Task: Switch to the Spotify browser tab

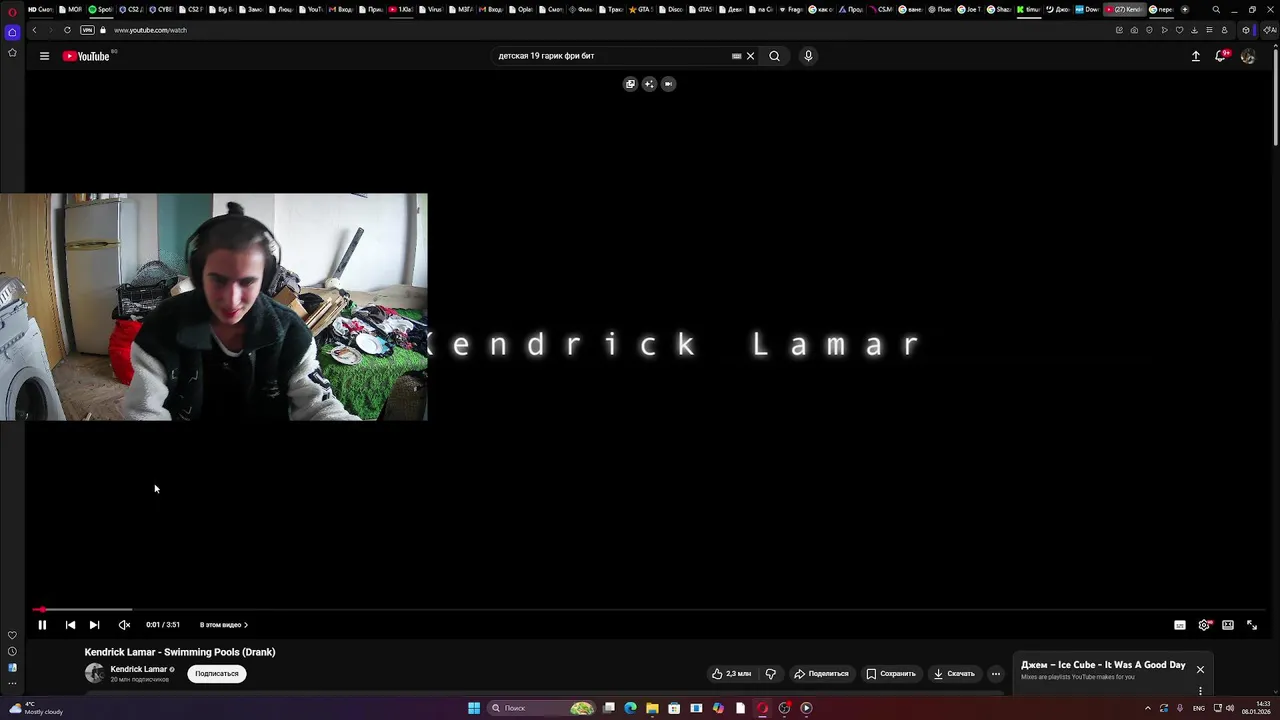Action: (100, 9)
